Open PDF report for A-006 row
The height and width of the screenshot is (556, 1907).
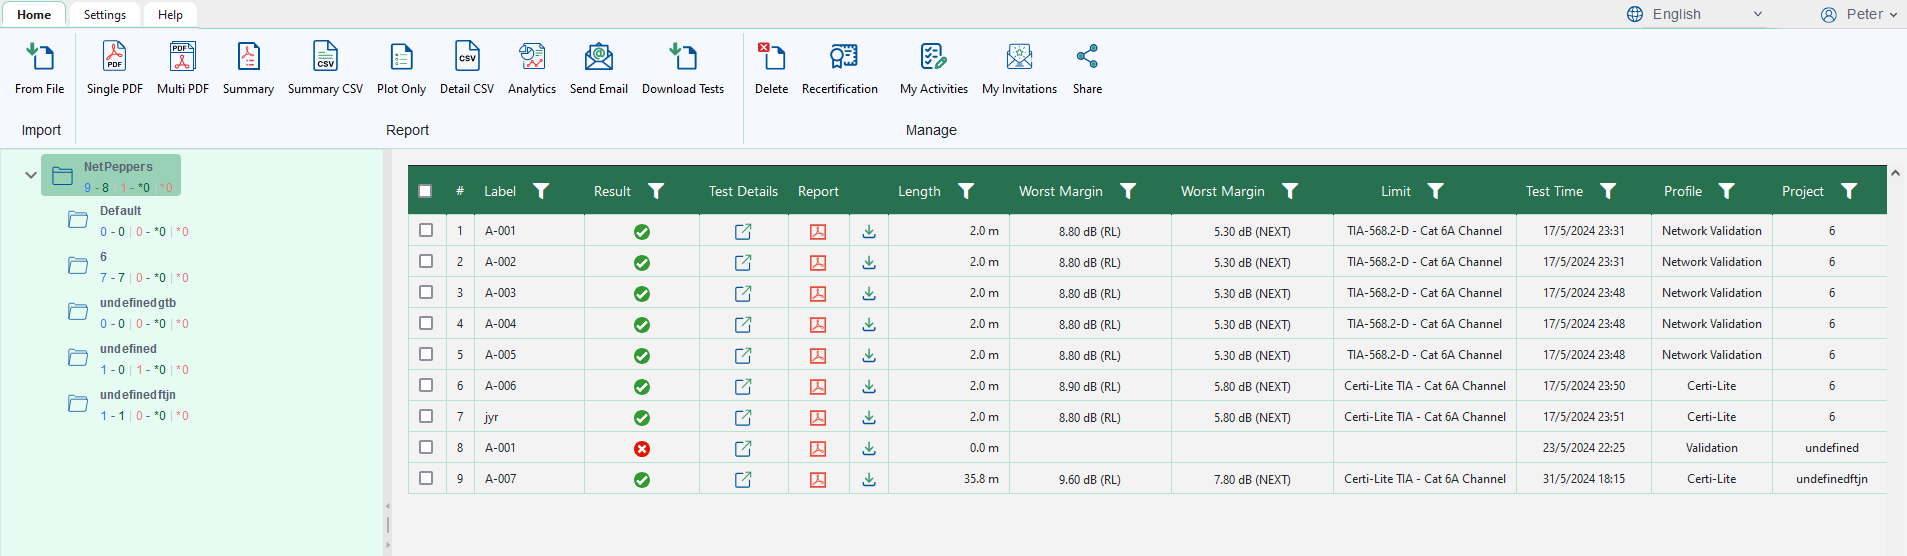tap(818, 387)
